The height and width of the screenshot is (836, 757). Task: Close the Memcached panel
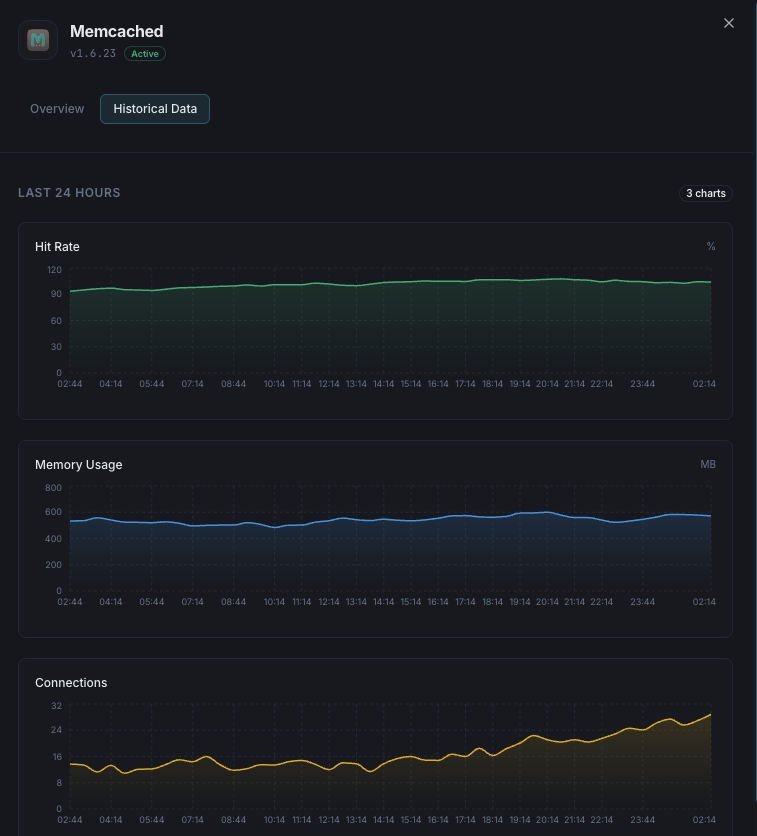(x=729, y=23)
